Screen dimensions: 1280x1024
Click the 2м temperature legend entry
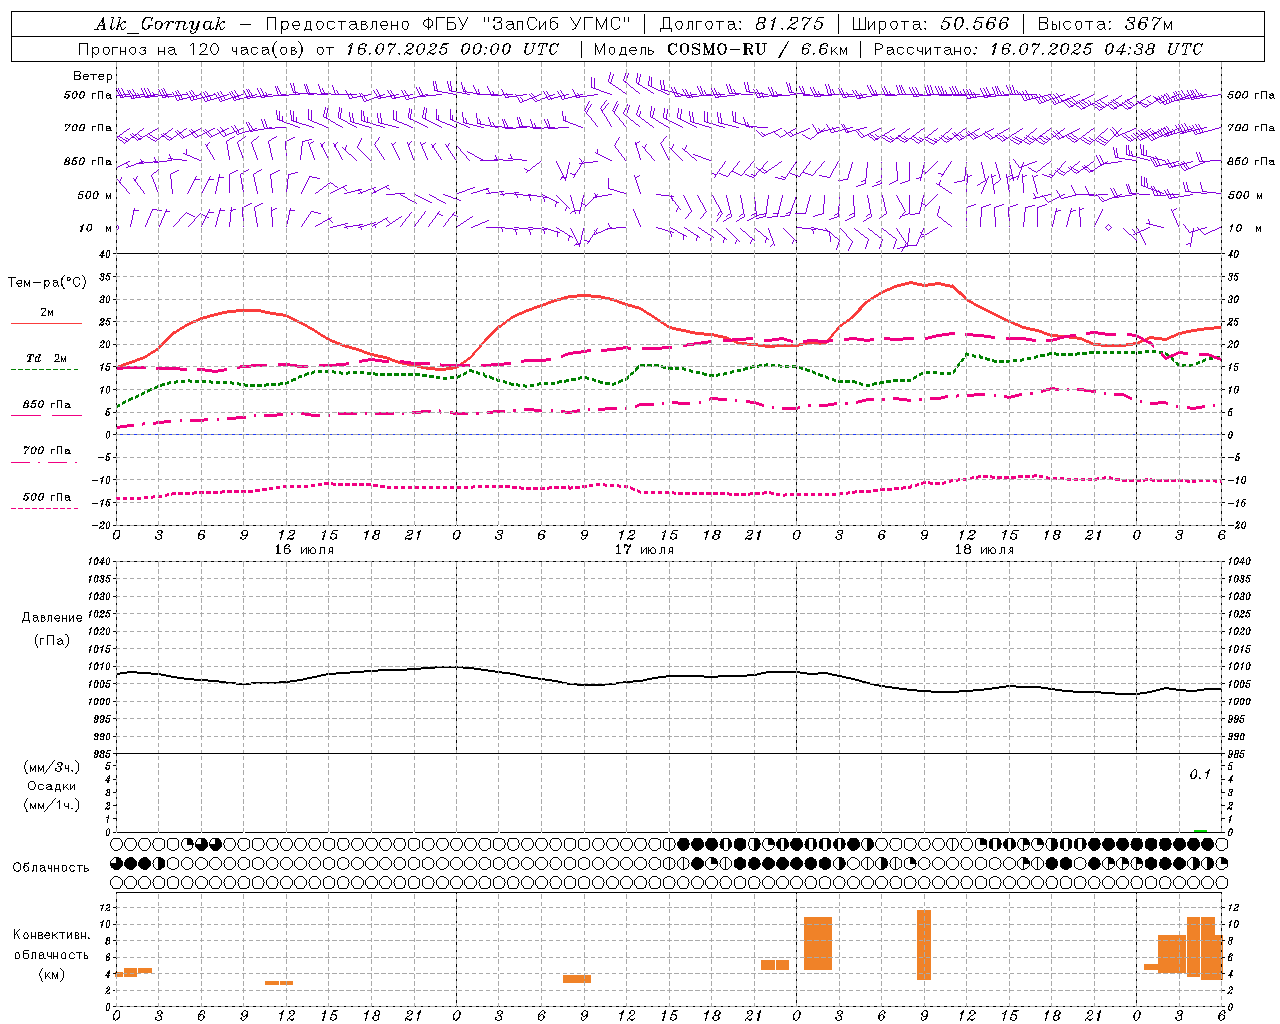pyautogui.click(x=47, y=313)
